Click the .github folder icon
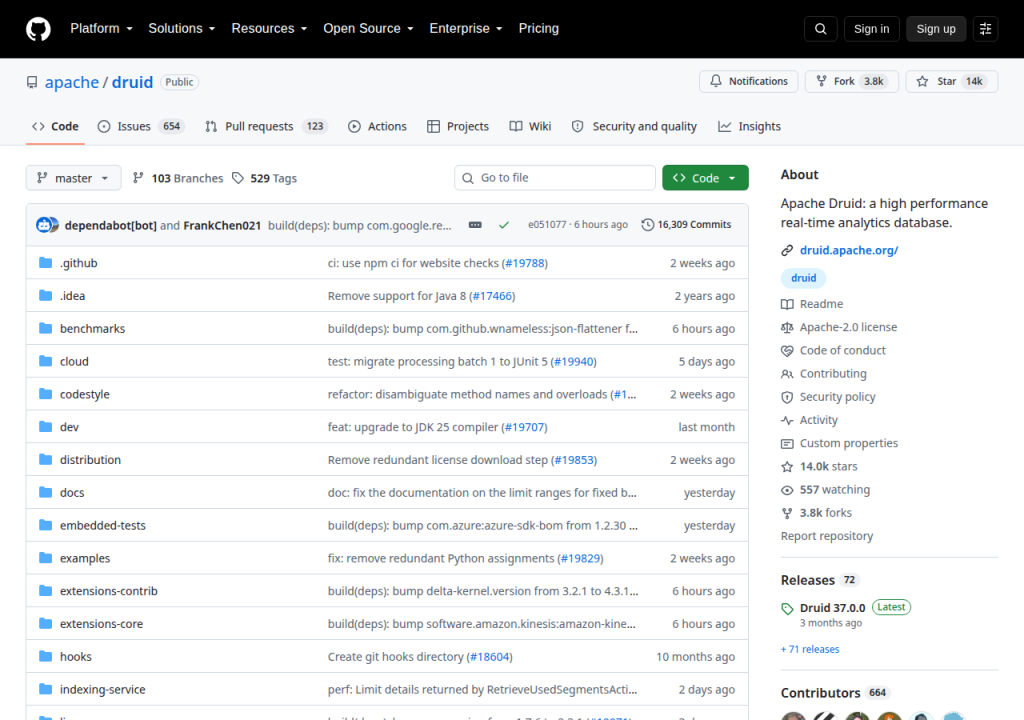This screenshot has height=720, width=1024. tap(45, 263)
